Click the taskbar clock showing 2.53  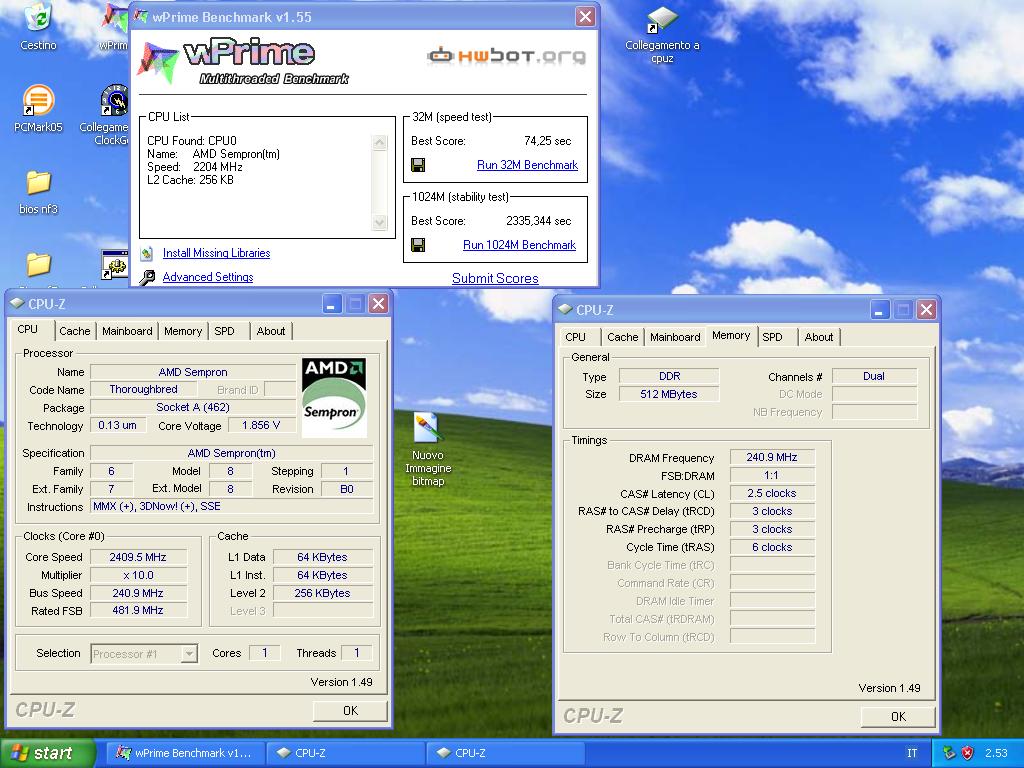(x=996, y=753)
